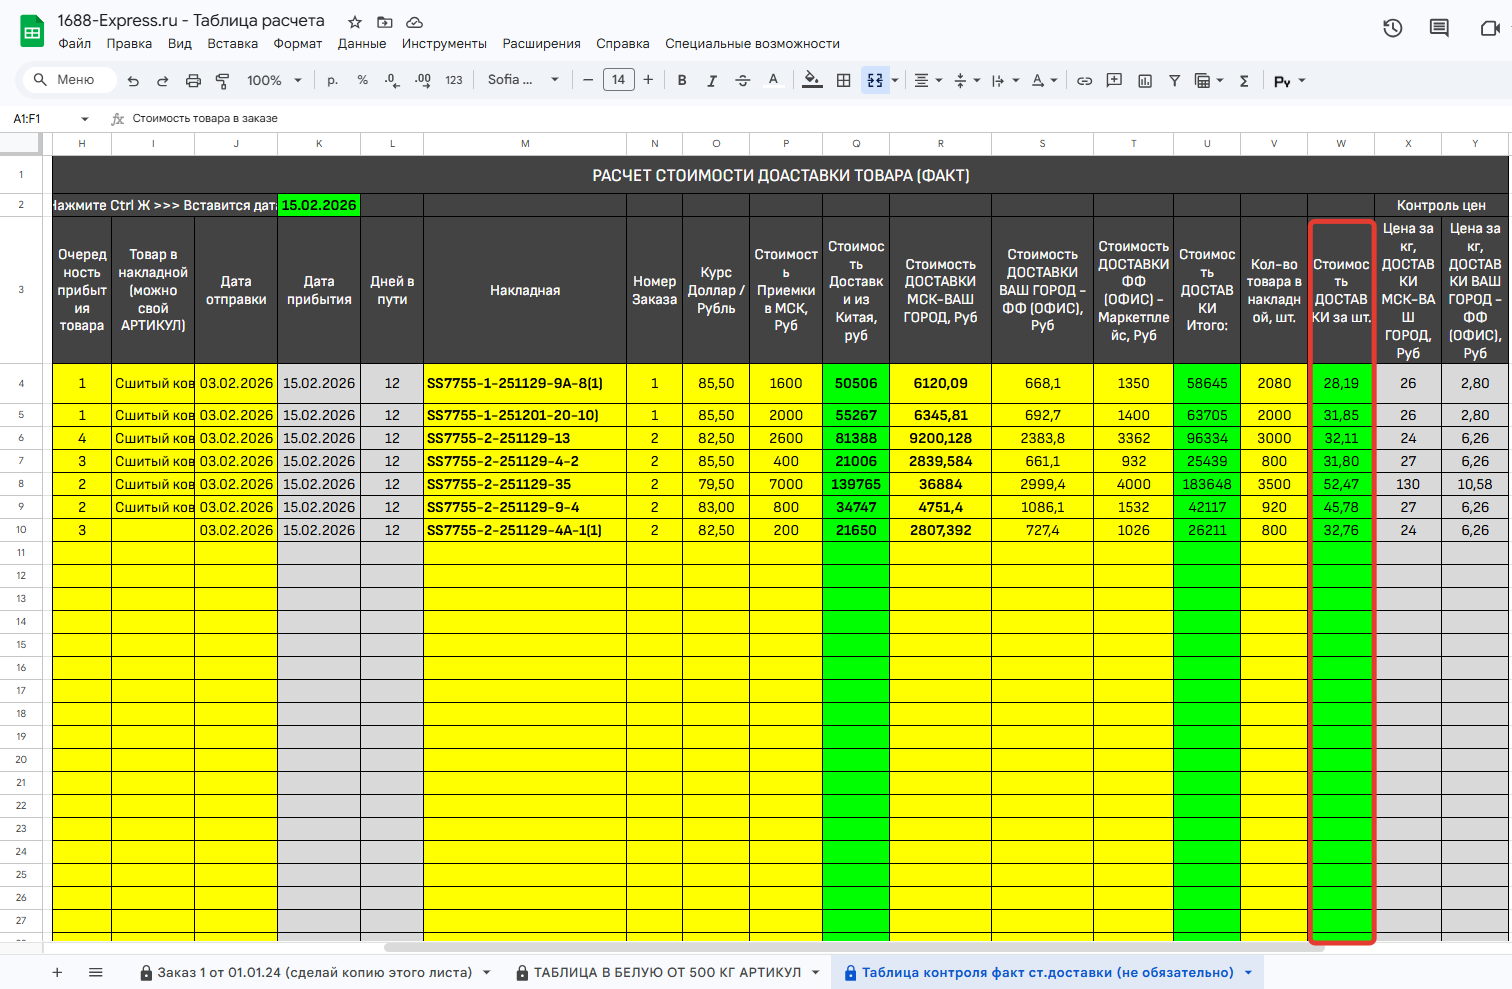Expand the horizontal align dropdown
Viewport: 1512px width, 989px height.
click(928, 80)
